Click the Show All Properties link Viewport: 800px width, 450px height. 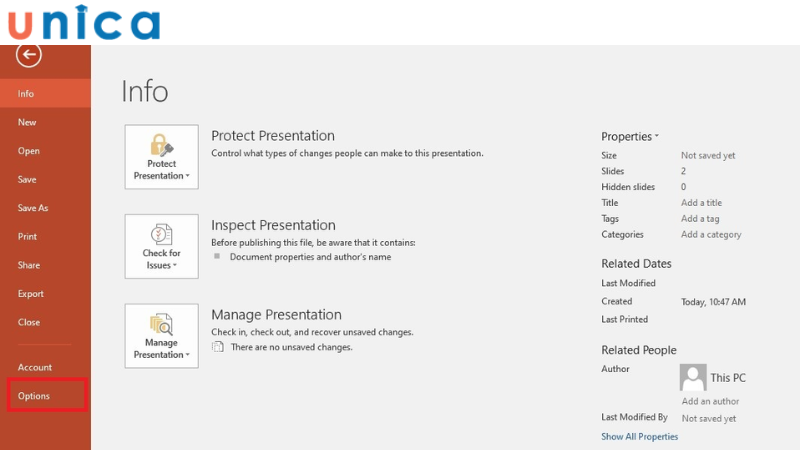tap(639, 437)
